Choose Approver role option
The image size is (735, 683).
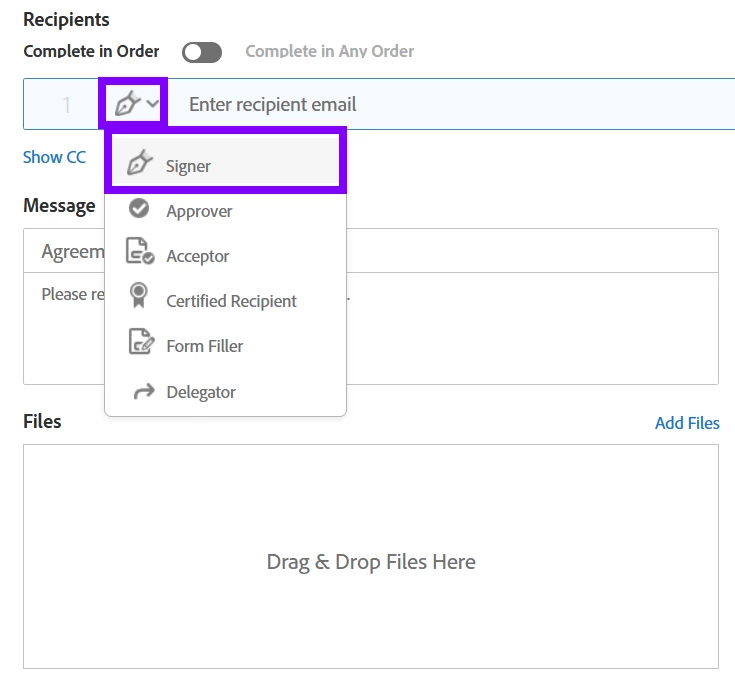pyautogui.click(x=225, y=211)
